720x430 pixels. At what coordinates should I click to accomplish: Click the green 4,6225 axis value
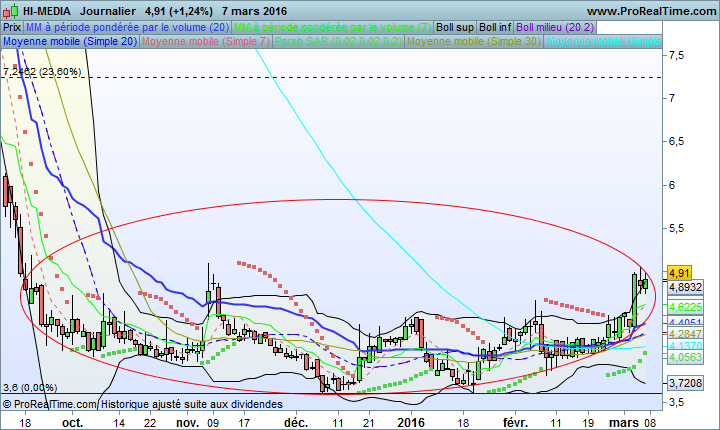coord(685,307)
